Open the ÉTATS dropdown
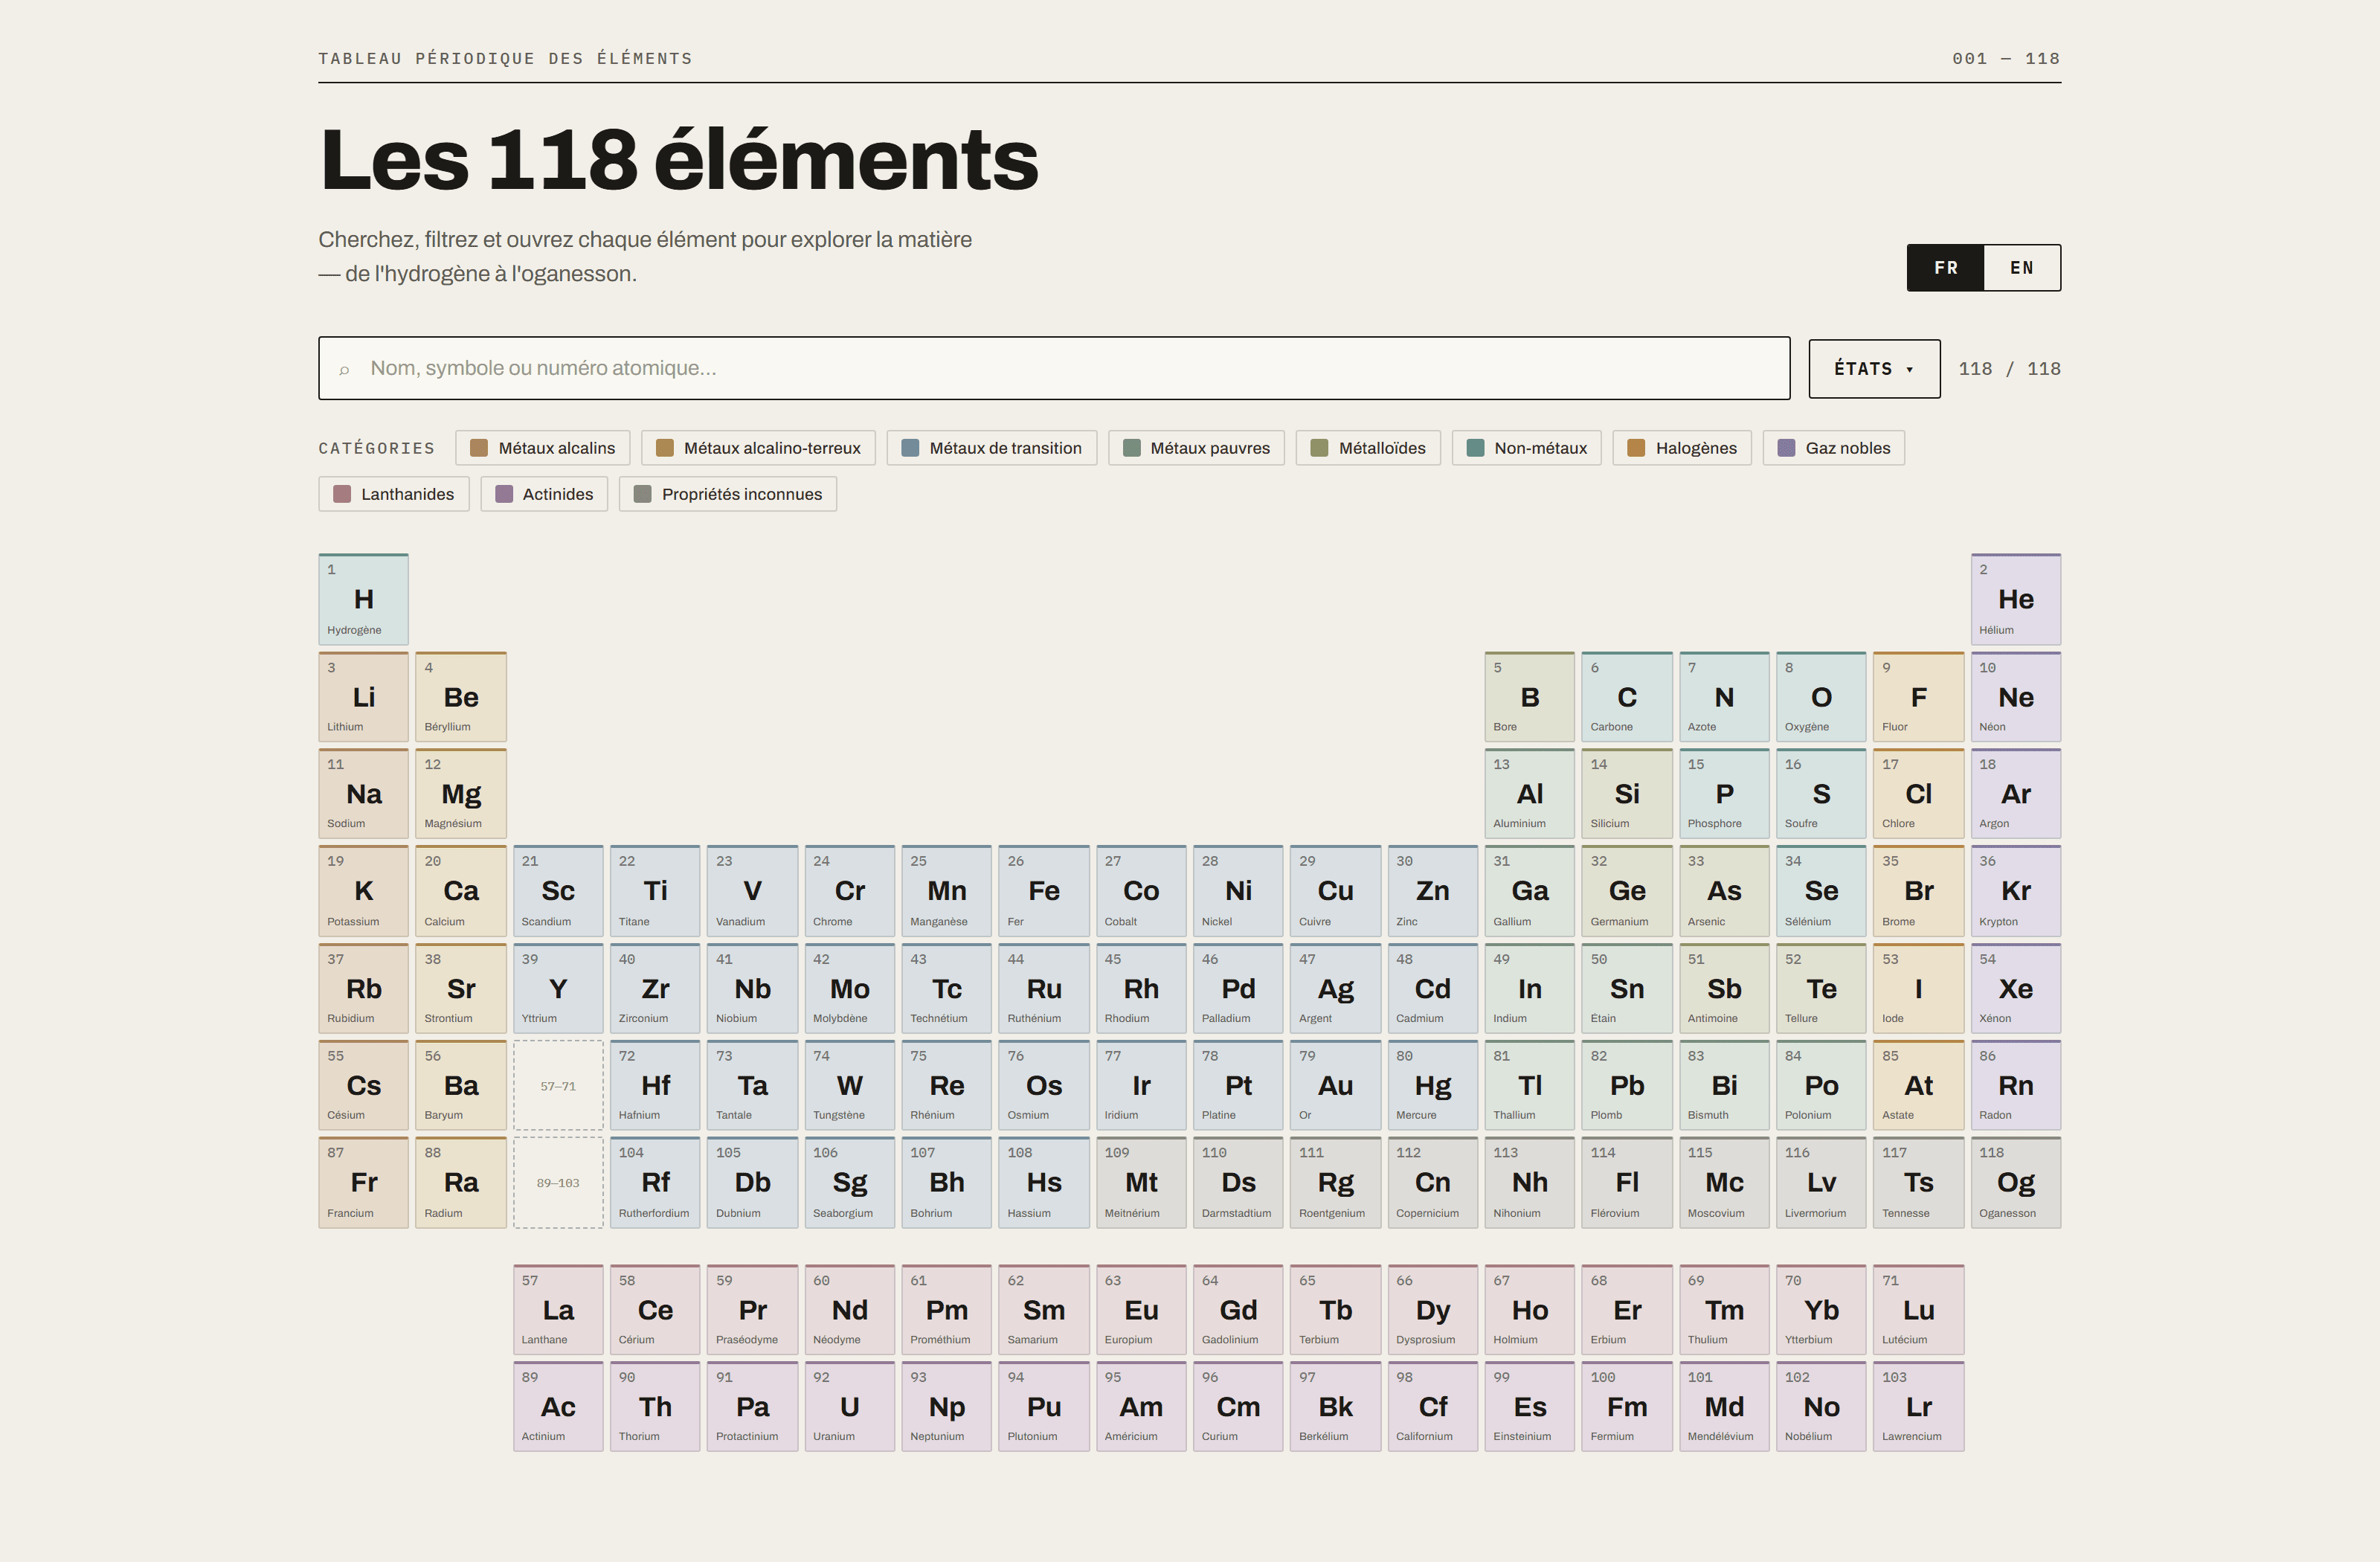The width and height of the screenshot is (2380, 1562). (x=1874, y=369)
